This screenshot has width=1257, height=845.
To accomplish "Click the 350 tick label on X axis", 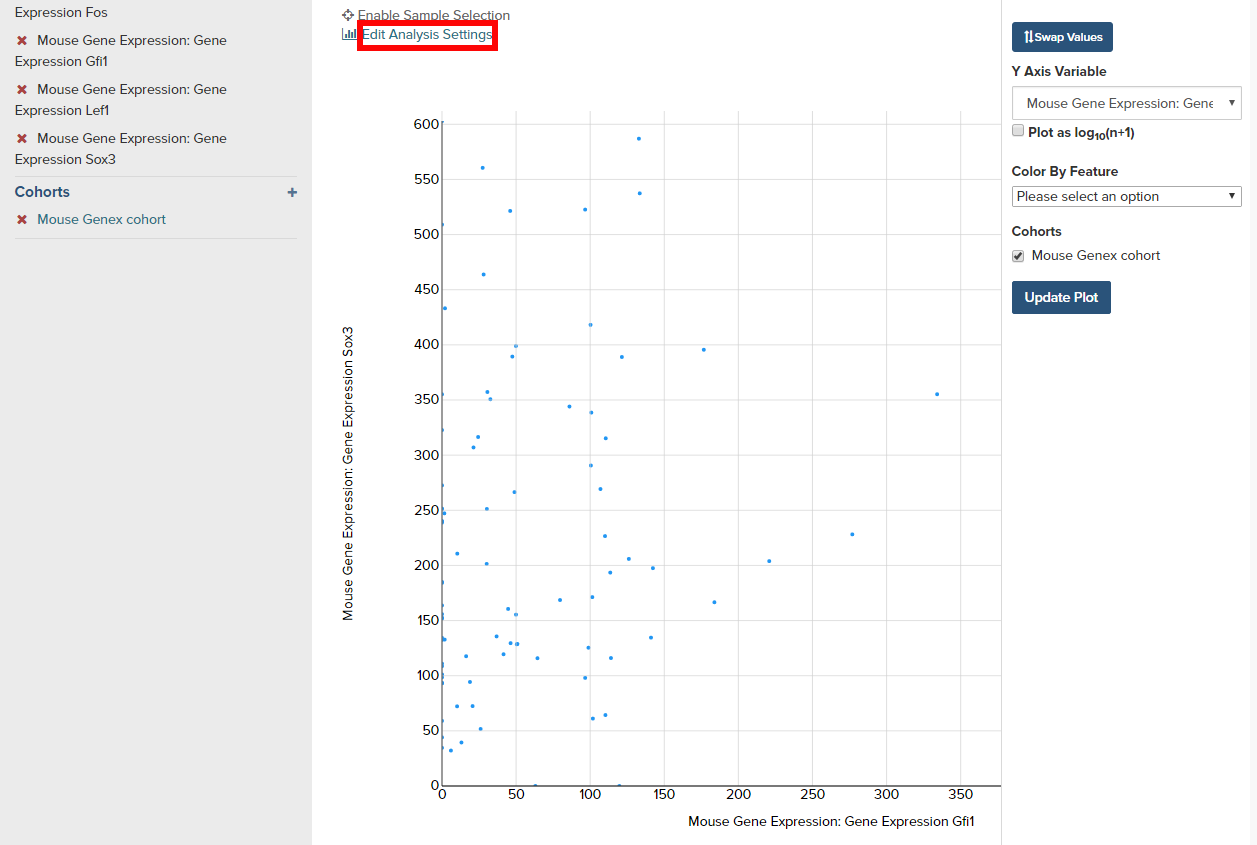I will pyautogui.click(x=960, y=794).
